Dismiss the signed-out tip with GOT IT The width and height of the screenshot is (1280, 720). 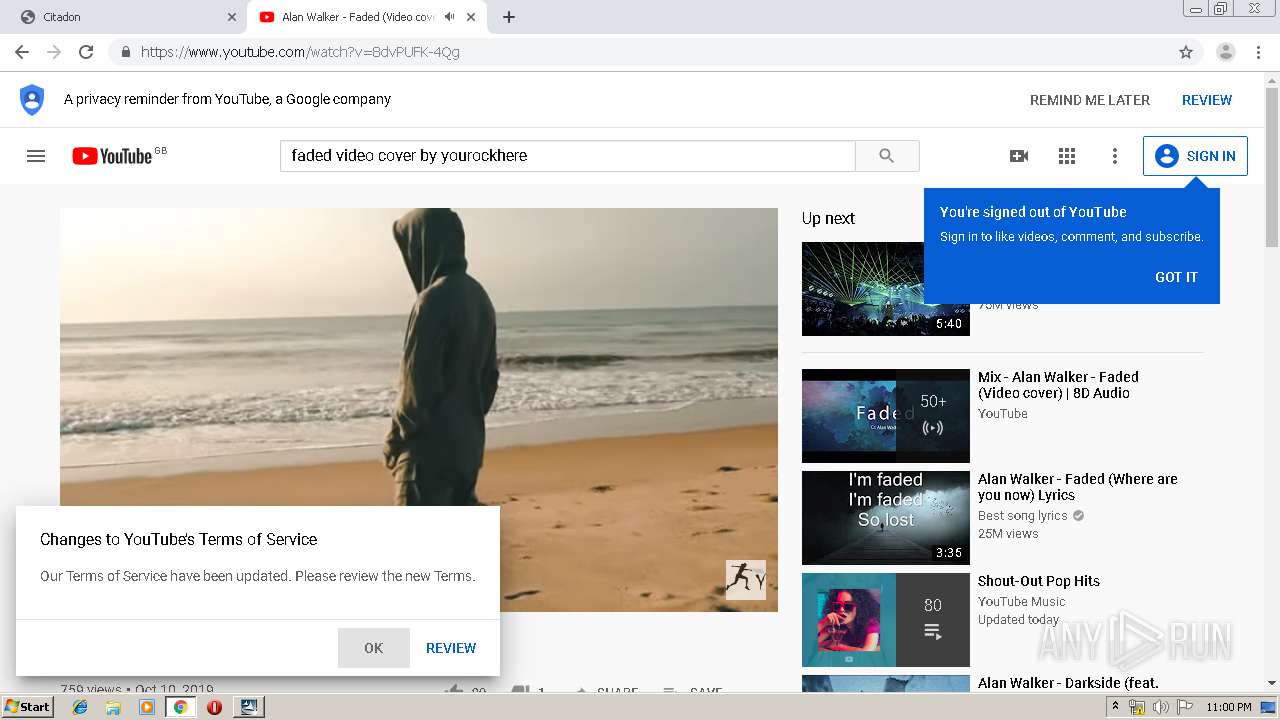(x=1176, y=277)
